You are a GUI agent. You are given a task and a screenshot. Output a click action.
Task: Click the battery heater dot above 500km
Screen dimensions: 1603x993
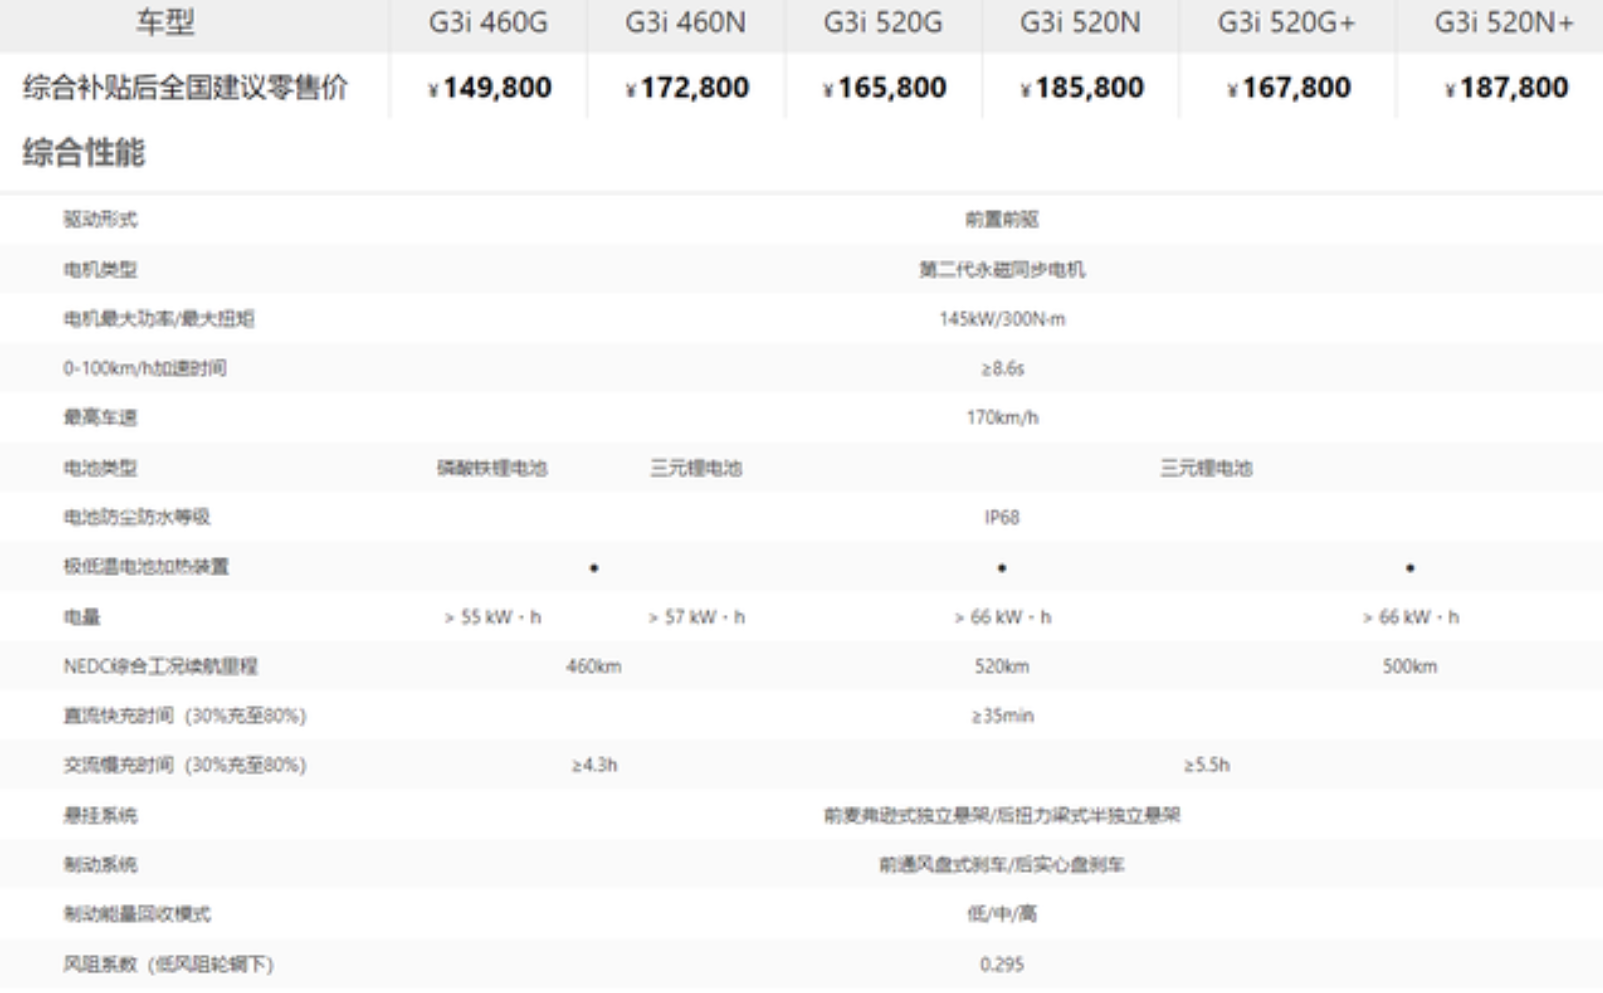coord(1410,568)
